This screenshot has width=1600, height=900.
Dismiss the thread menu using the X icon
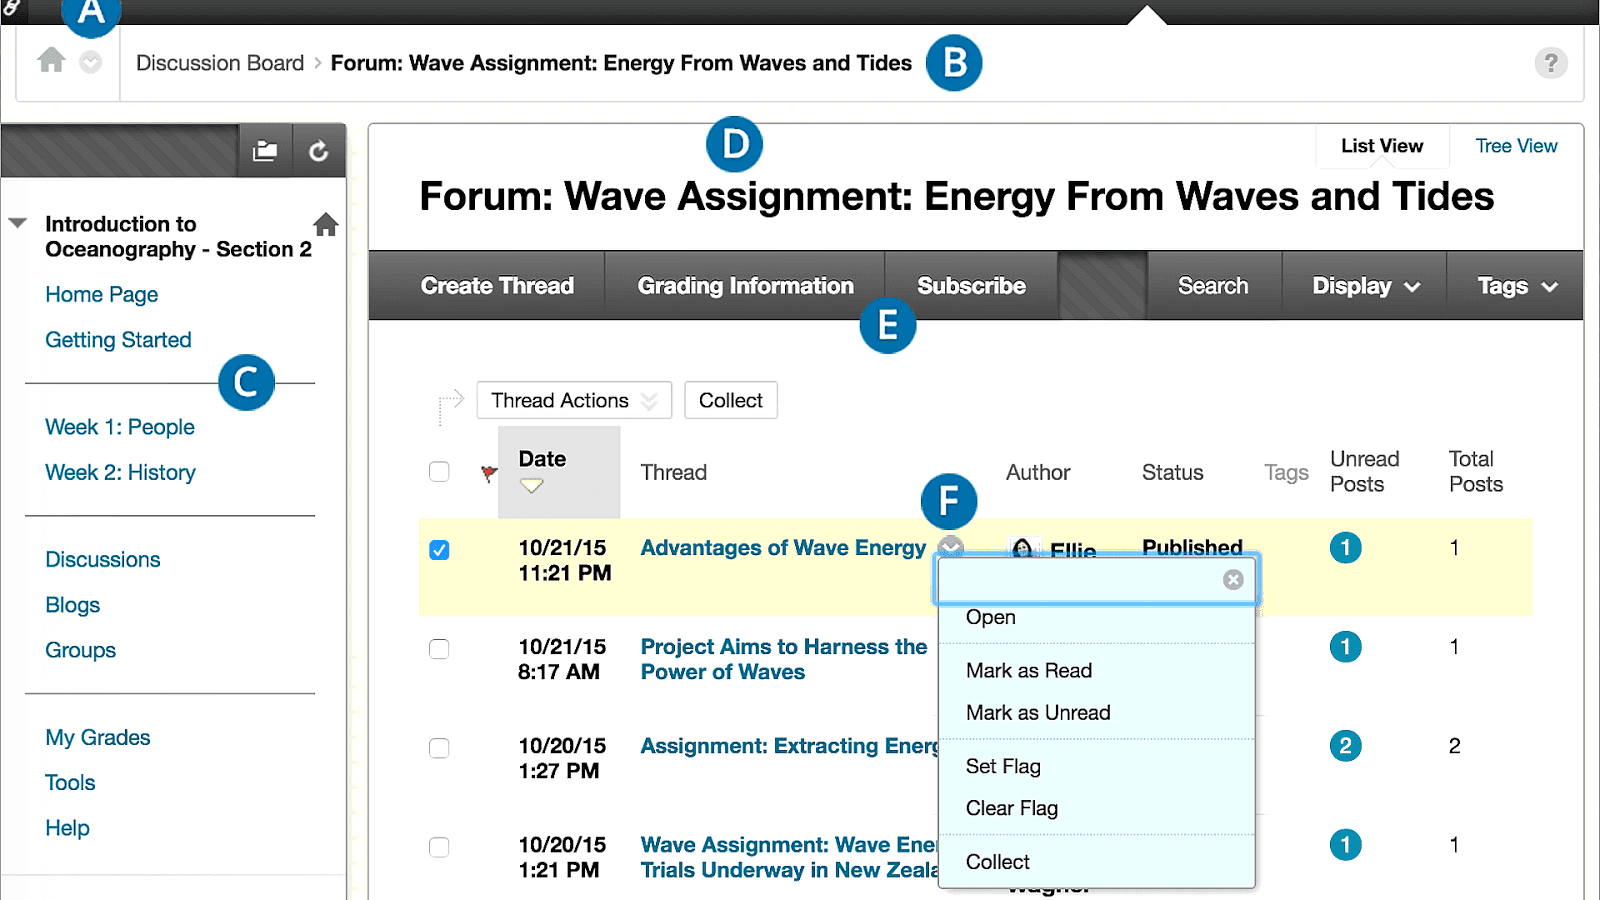tap(1234, 579)
